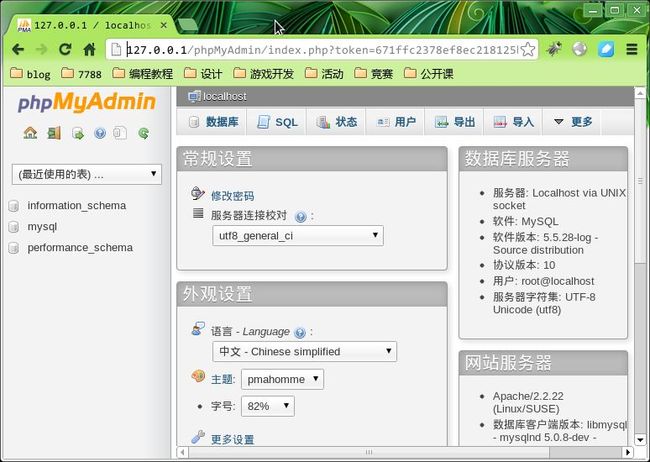Screen dimensions: 650x462
Task: Open the pmahomme theme dropdown
Action: pyautogui.click(x=282, y=379)
